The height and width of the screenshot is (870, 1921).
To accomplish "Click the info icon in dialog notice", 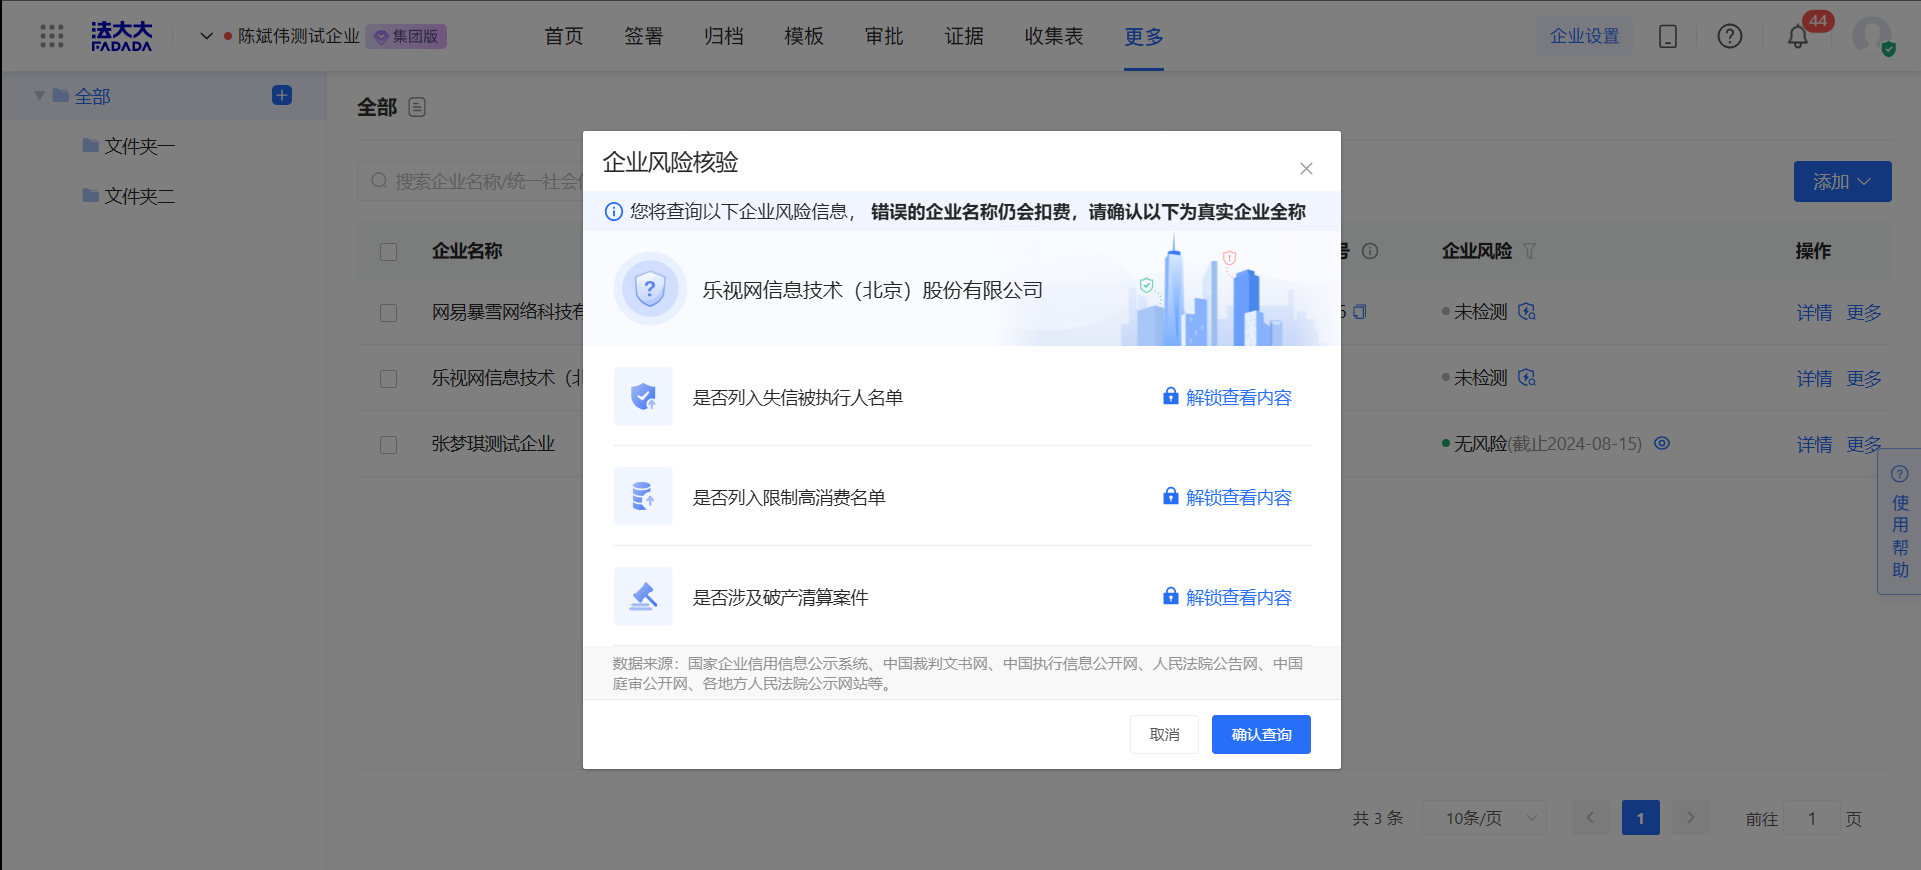I will (614, 212).
